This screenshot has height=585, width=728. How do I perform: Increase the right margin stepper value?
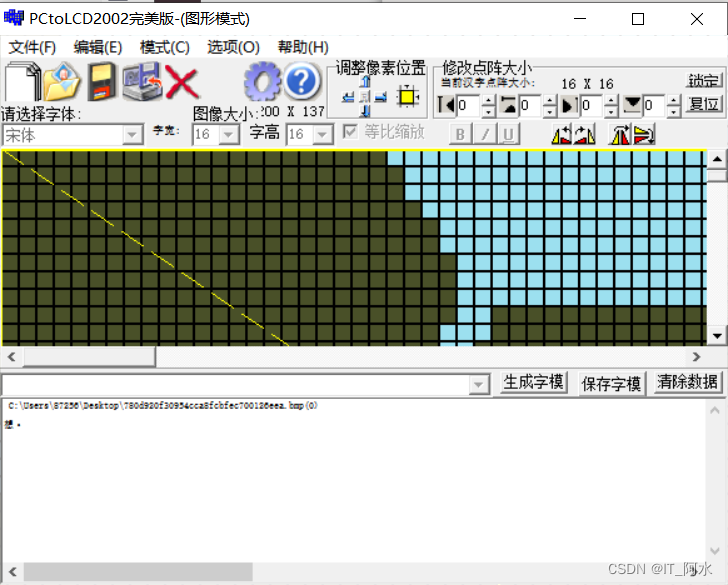(x=611, y=100)
